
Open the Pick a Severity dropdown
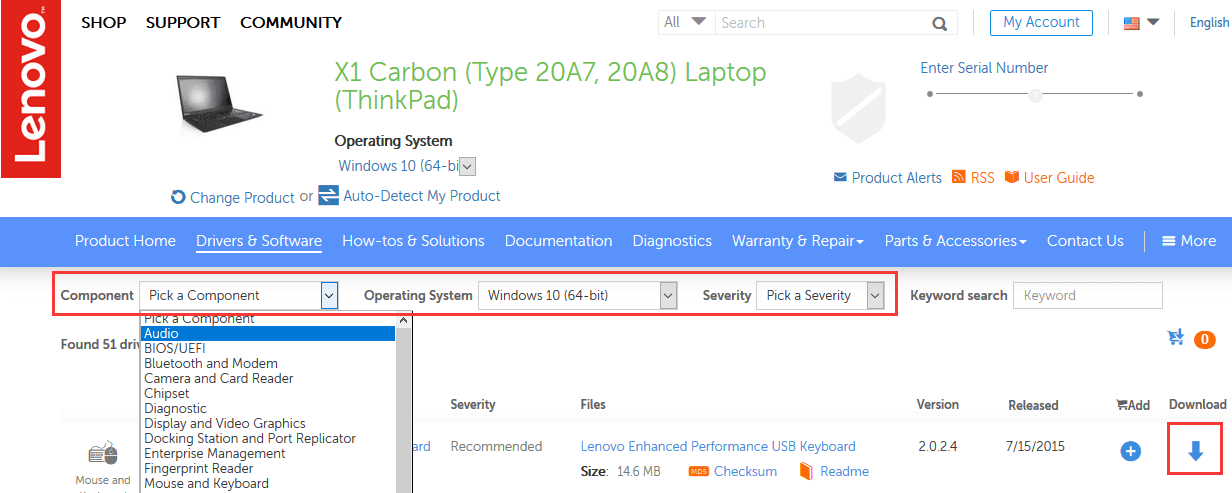tap(821, 295)
